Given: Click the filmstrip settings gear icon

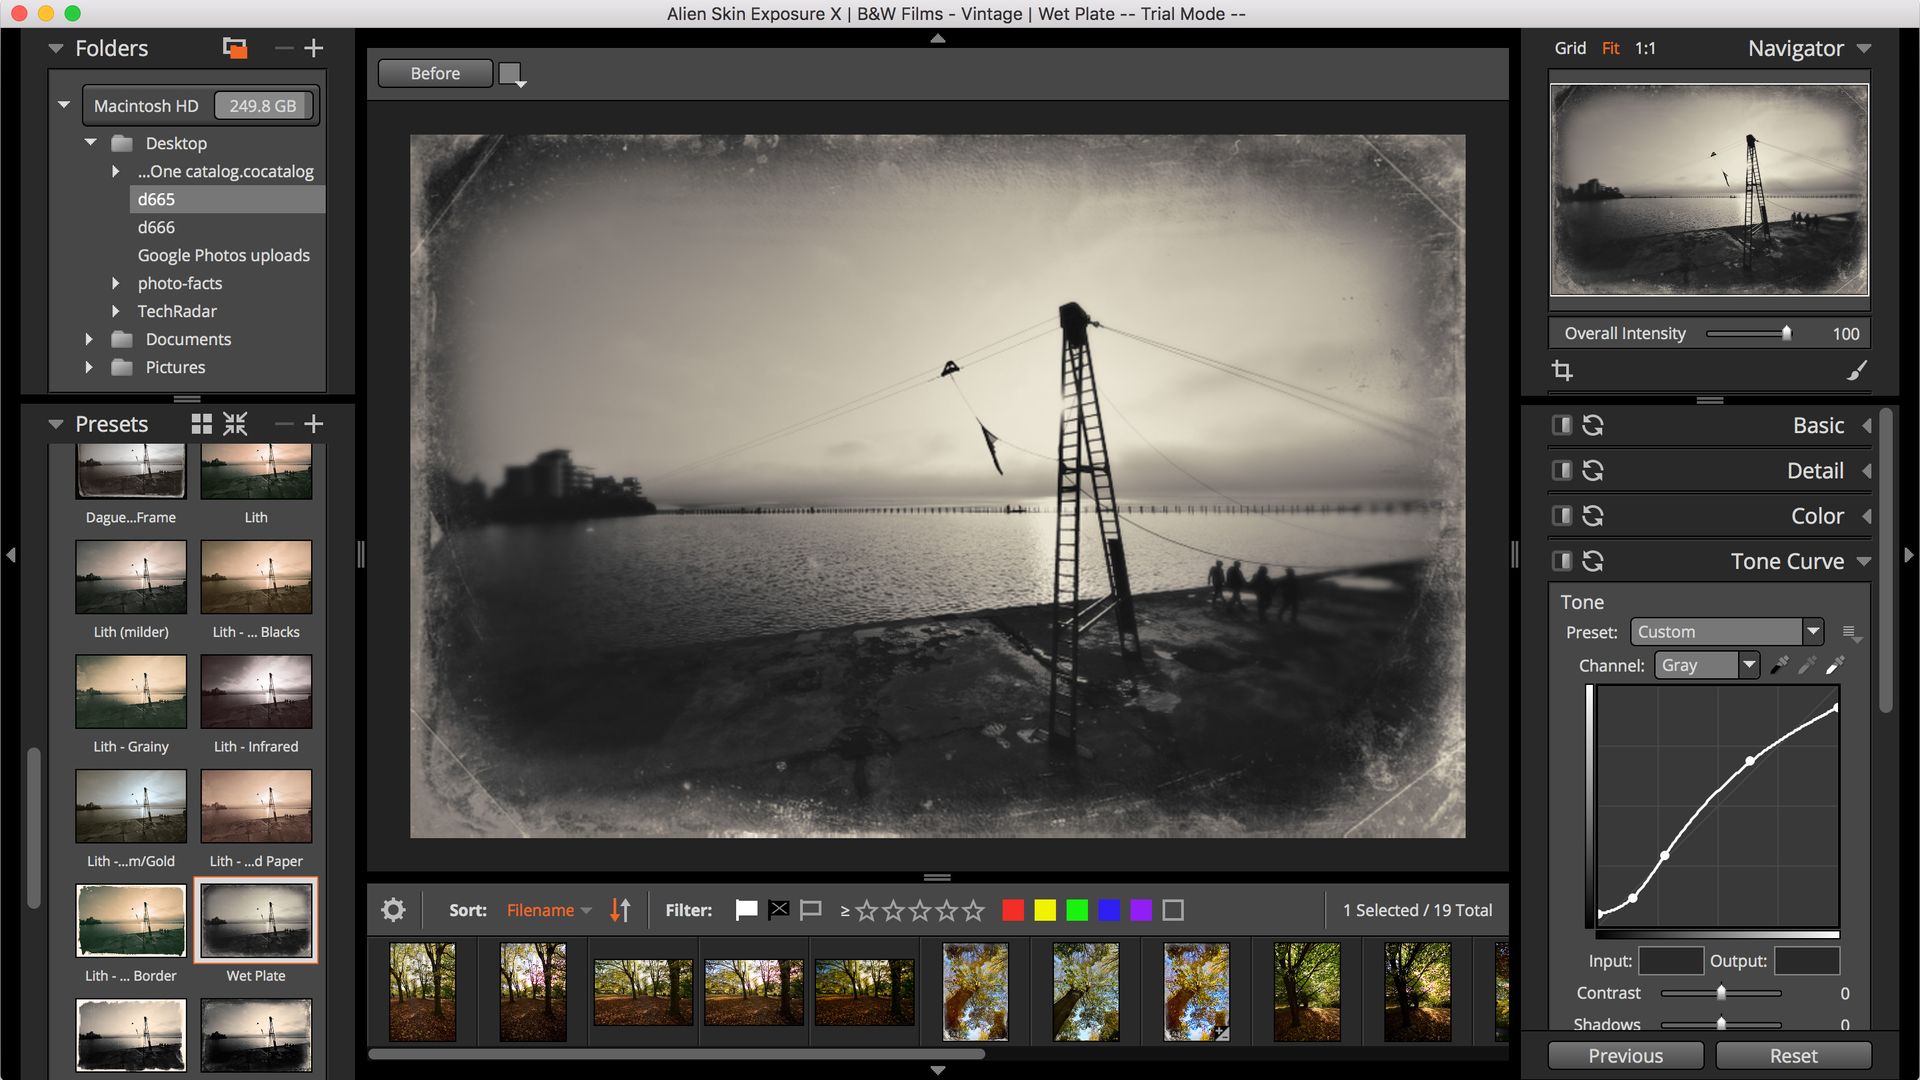Looking at the screenshot, I should coord(393,910).
